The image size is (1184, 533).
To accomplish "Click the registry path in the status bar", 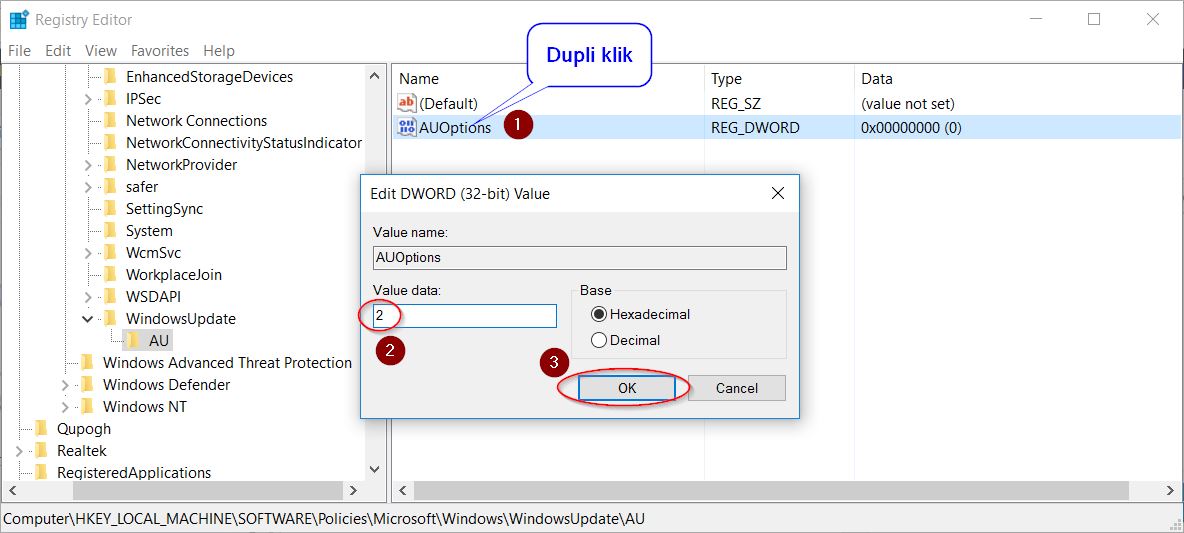I will coord(324,519).
